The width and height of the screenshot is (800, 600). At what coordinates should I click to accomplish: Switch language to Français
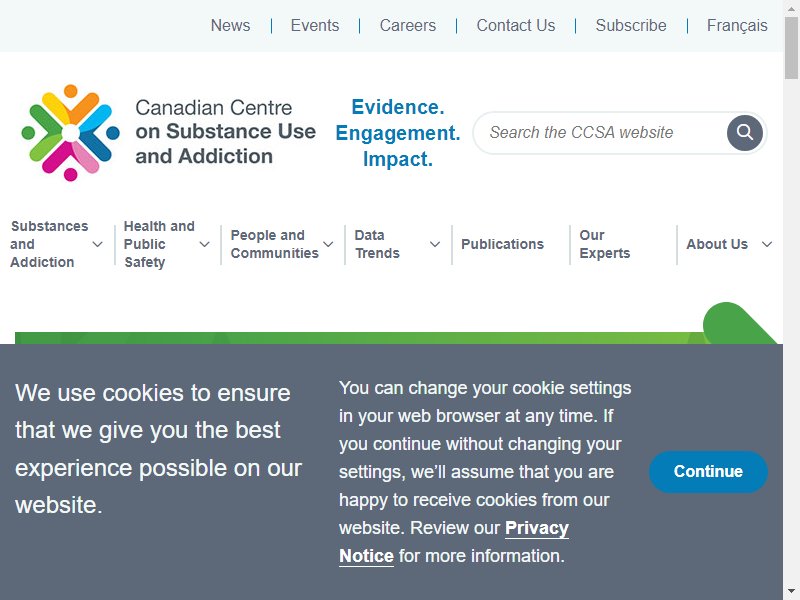pos(737,26)
